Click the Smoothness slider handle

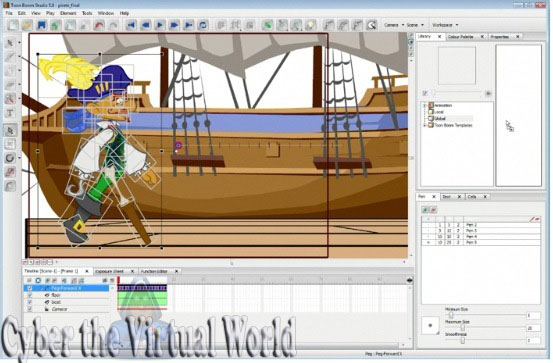coord(462,340)
